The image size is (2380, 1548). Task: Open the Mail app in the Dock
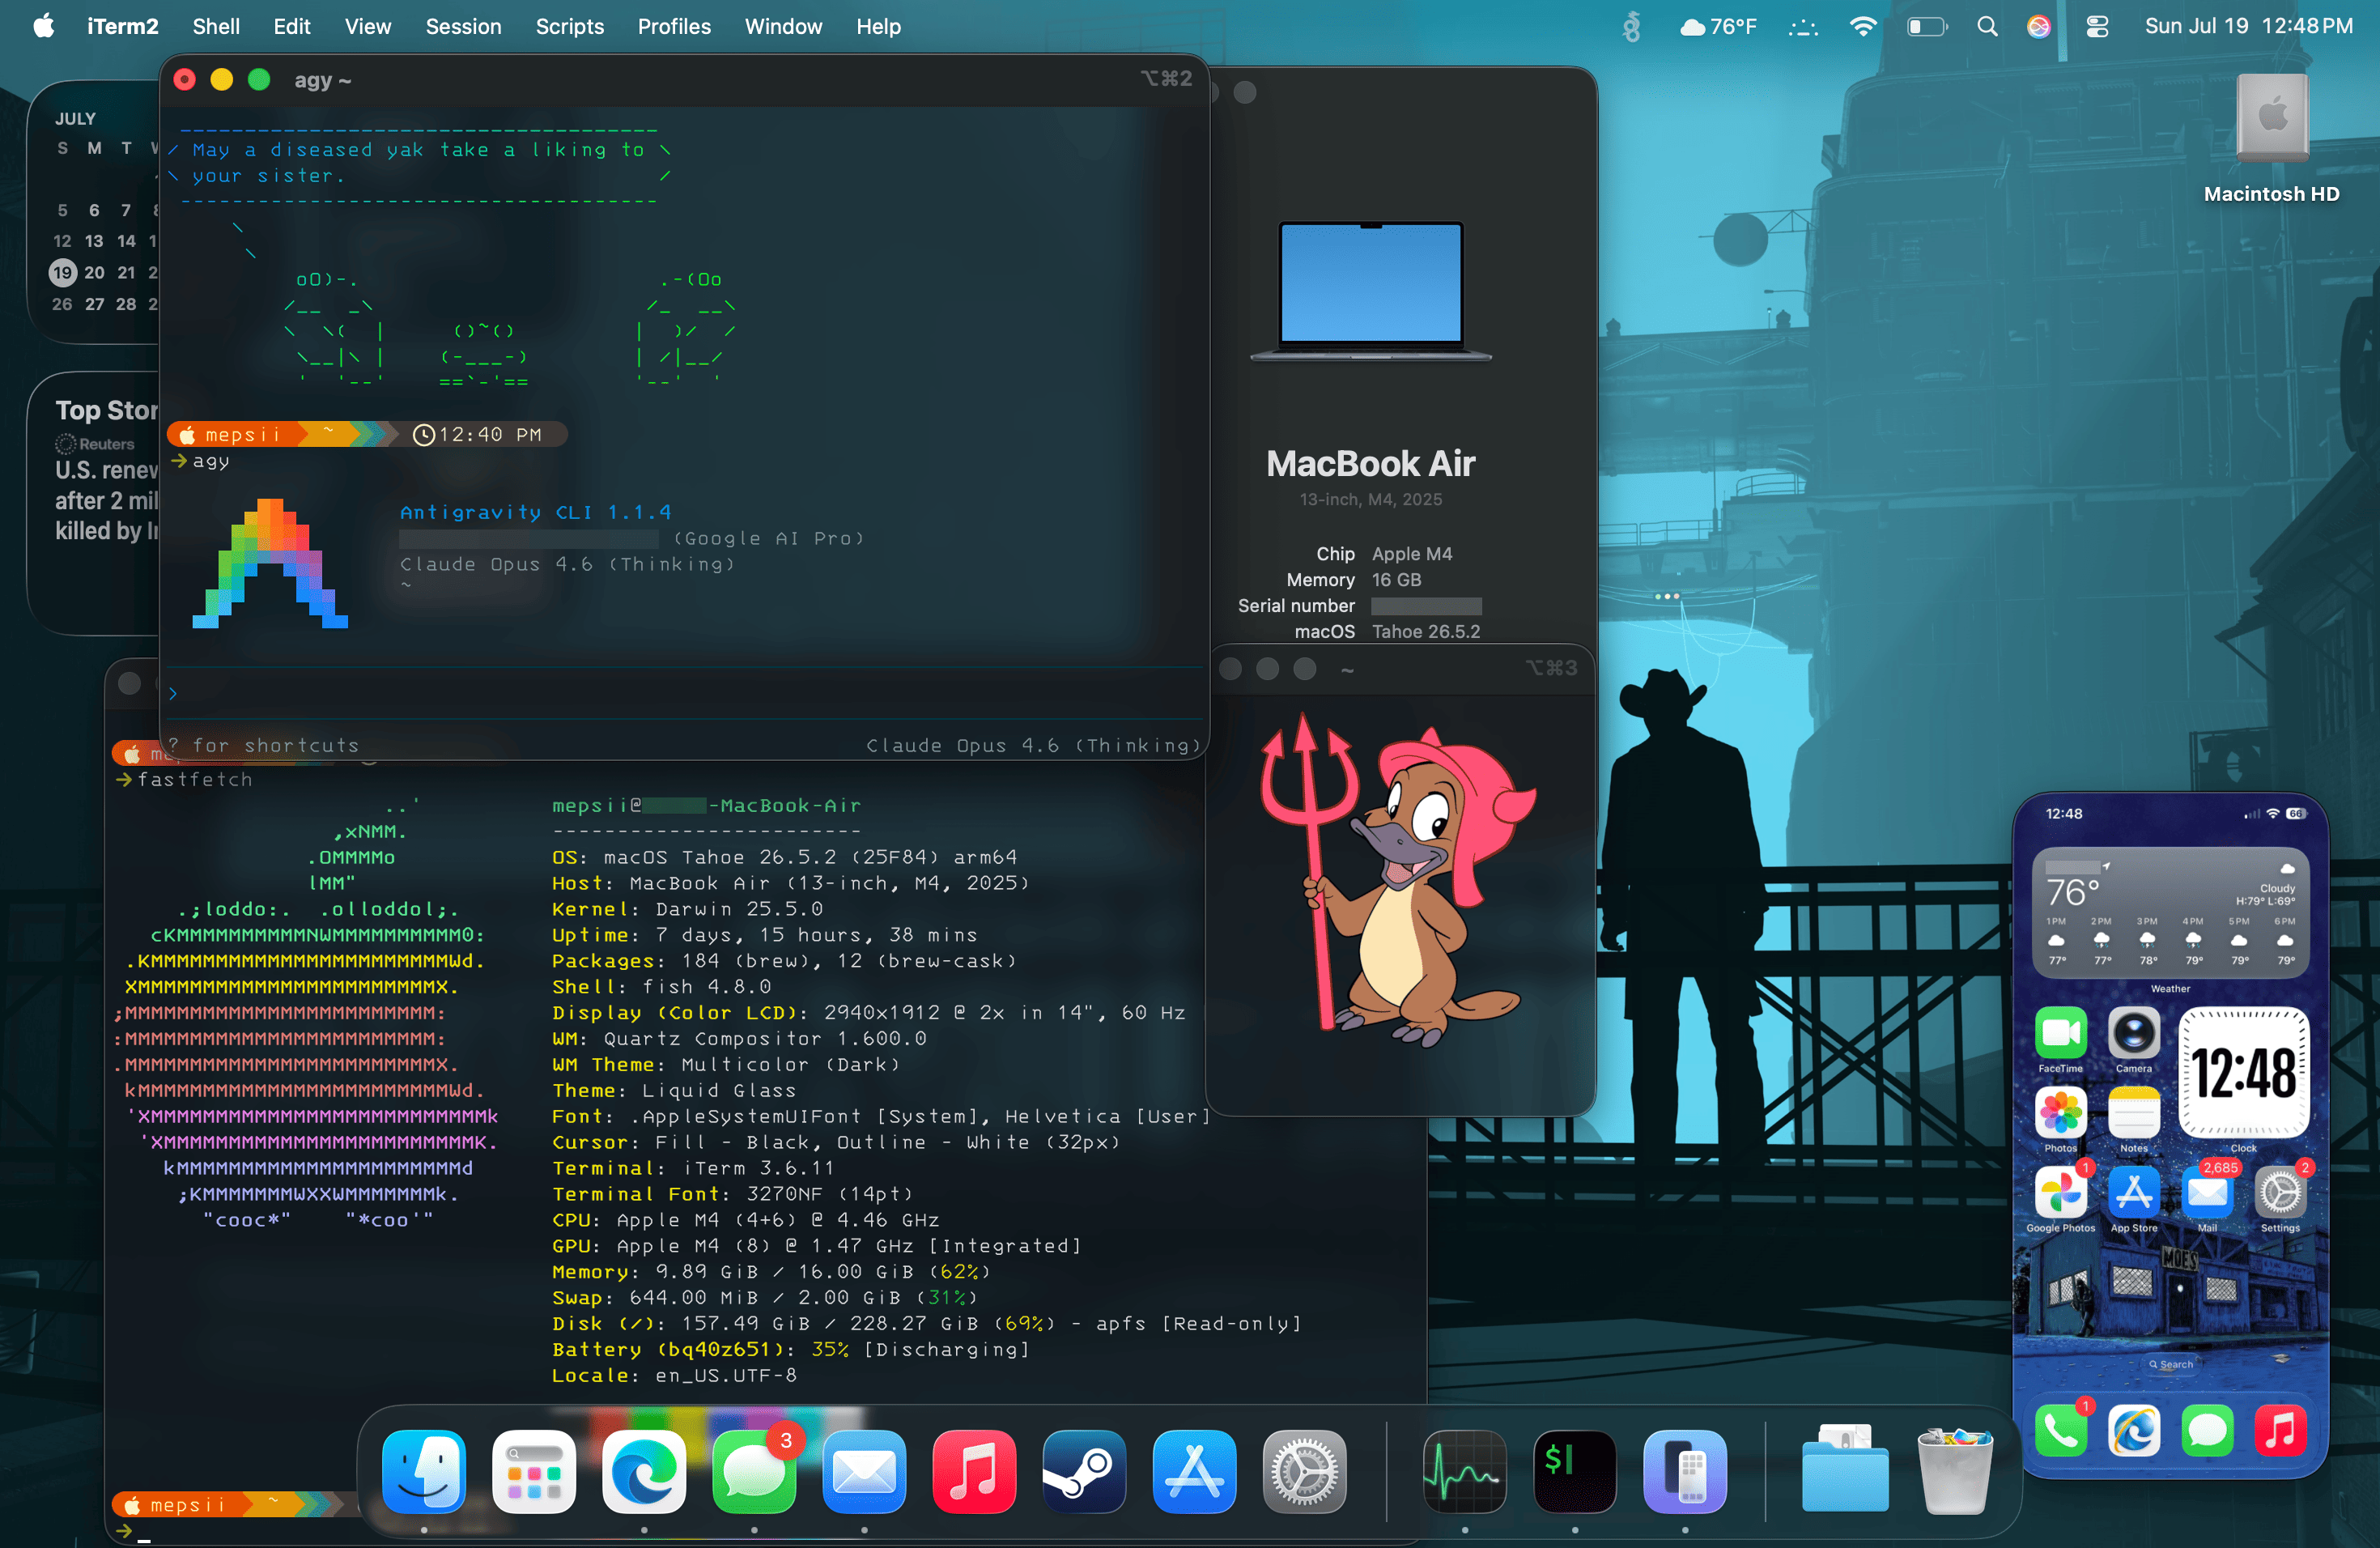tap(864, 1471)
